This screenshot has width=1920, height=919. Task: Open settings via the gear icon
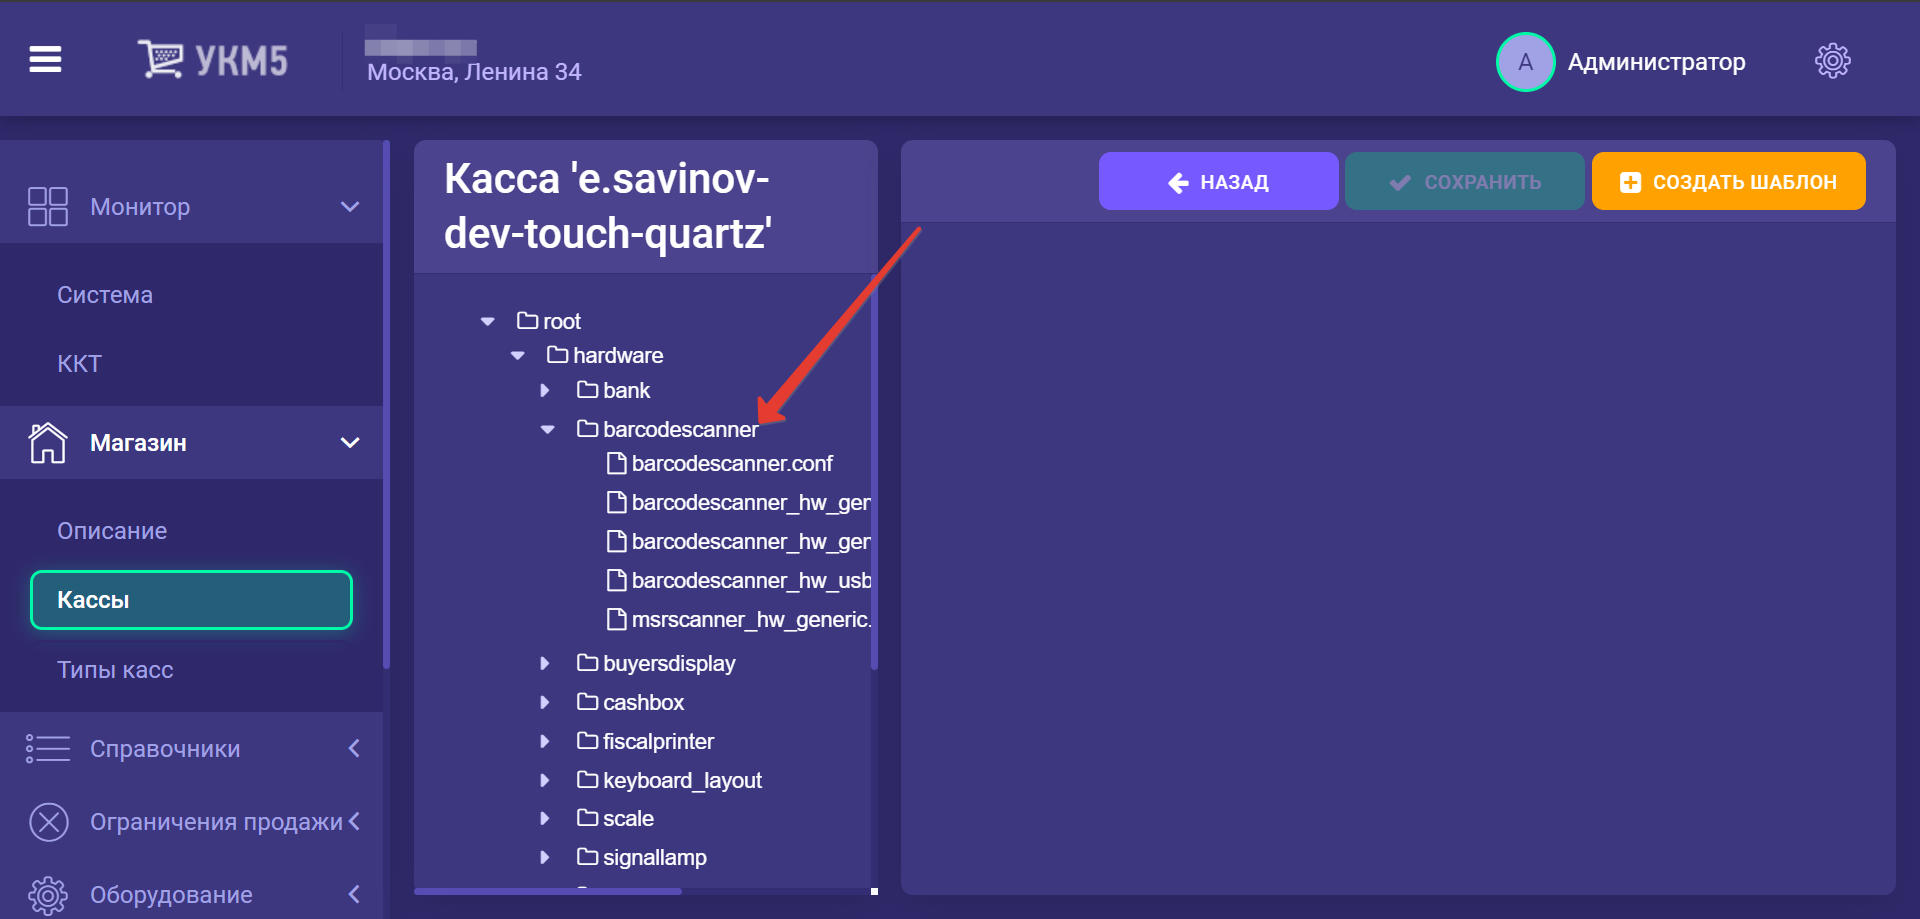click(x=1832, y=61)
